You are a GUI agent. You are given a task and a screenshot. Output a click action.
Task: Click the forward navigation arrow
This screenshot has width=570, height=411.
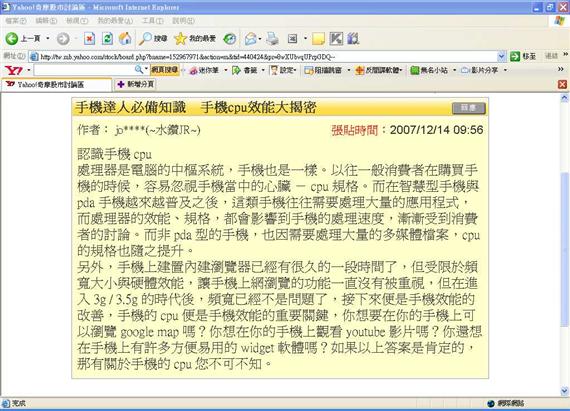[x=63, y=39]
